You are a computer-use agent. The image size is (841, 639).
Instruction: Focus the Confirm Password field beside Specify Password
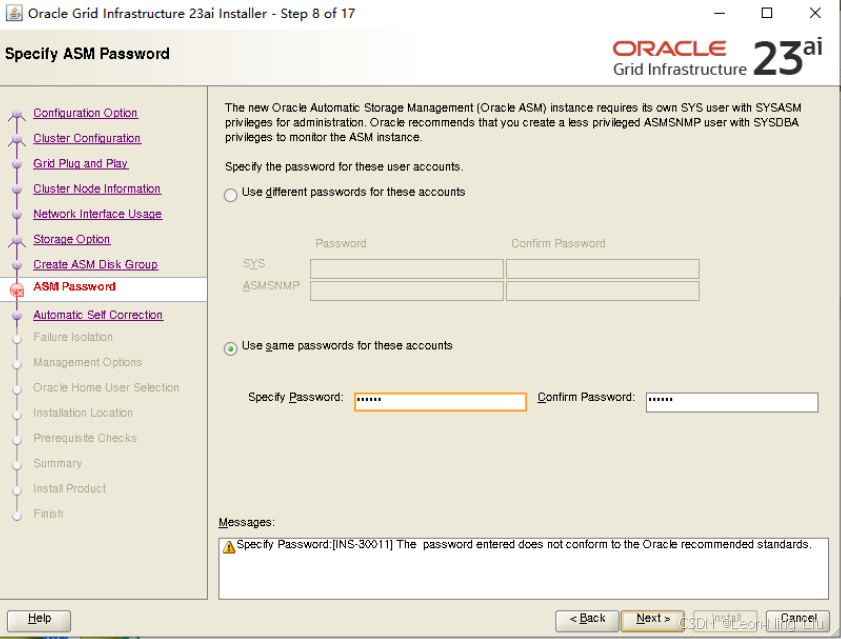tap(732, 402)
